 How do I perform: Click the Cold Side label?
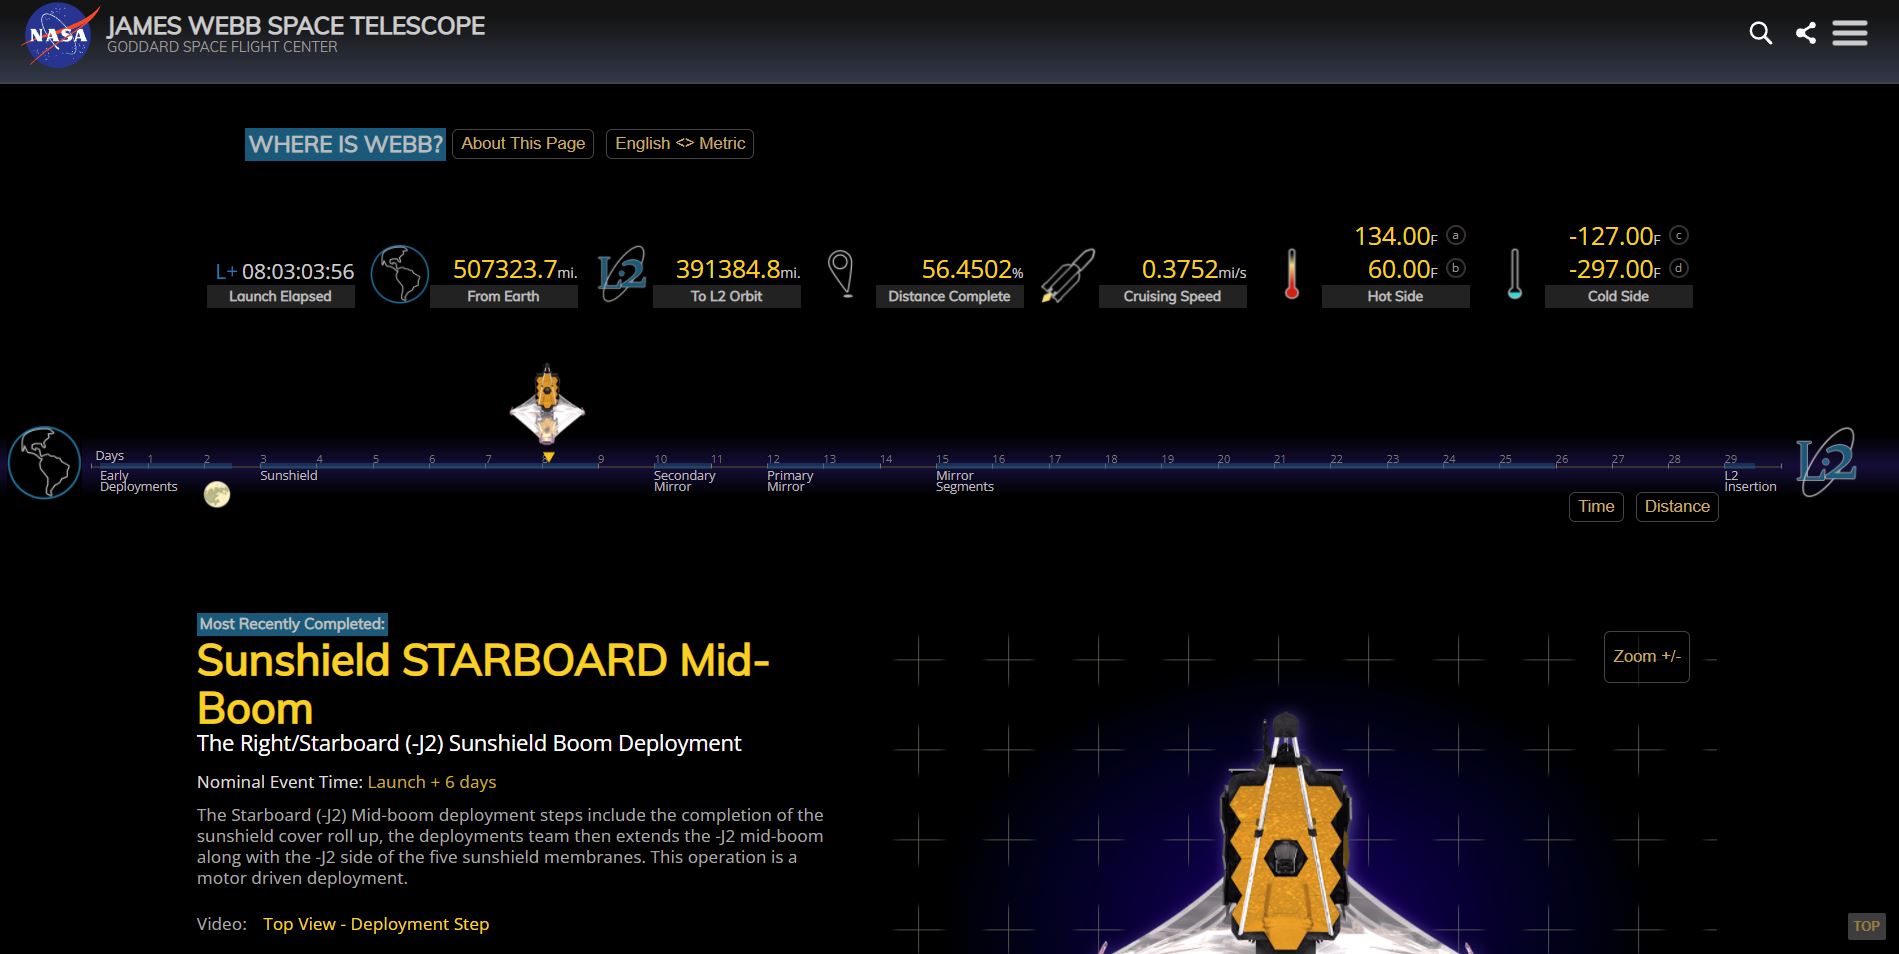click(1618, 296)
